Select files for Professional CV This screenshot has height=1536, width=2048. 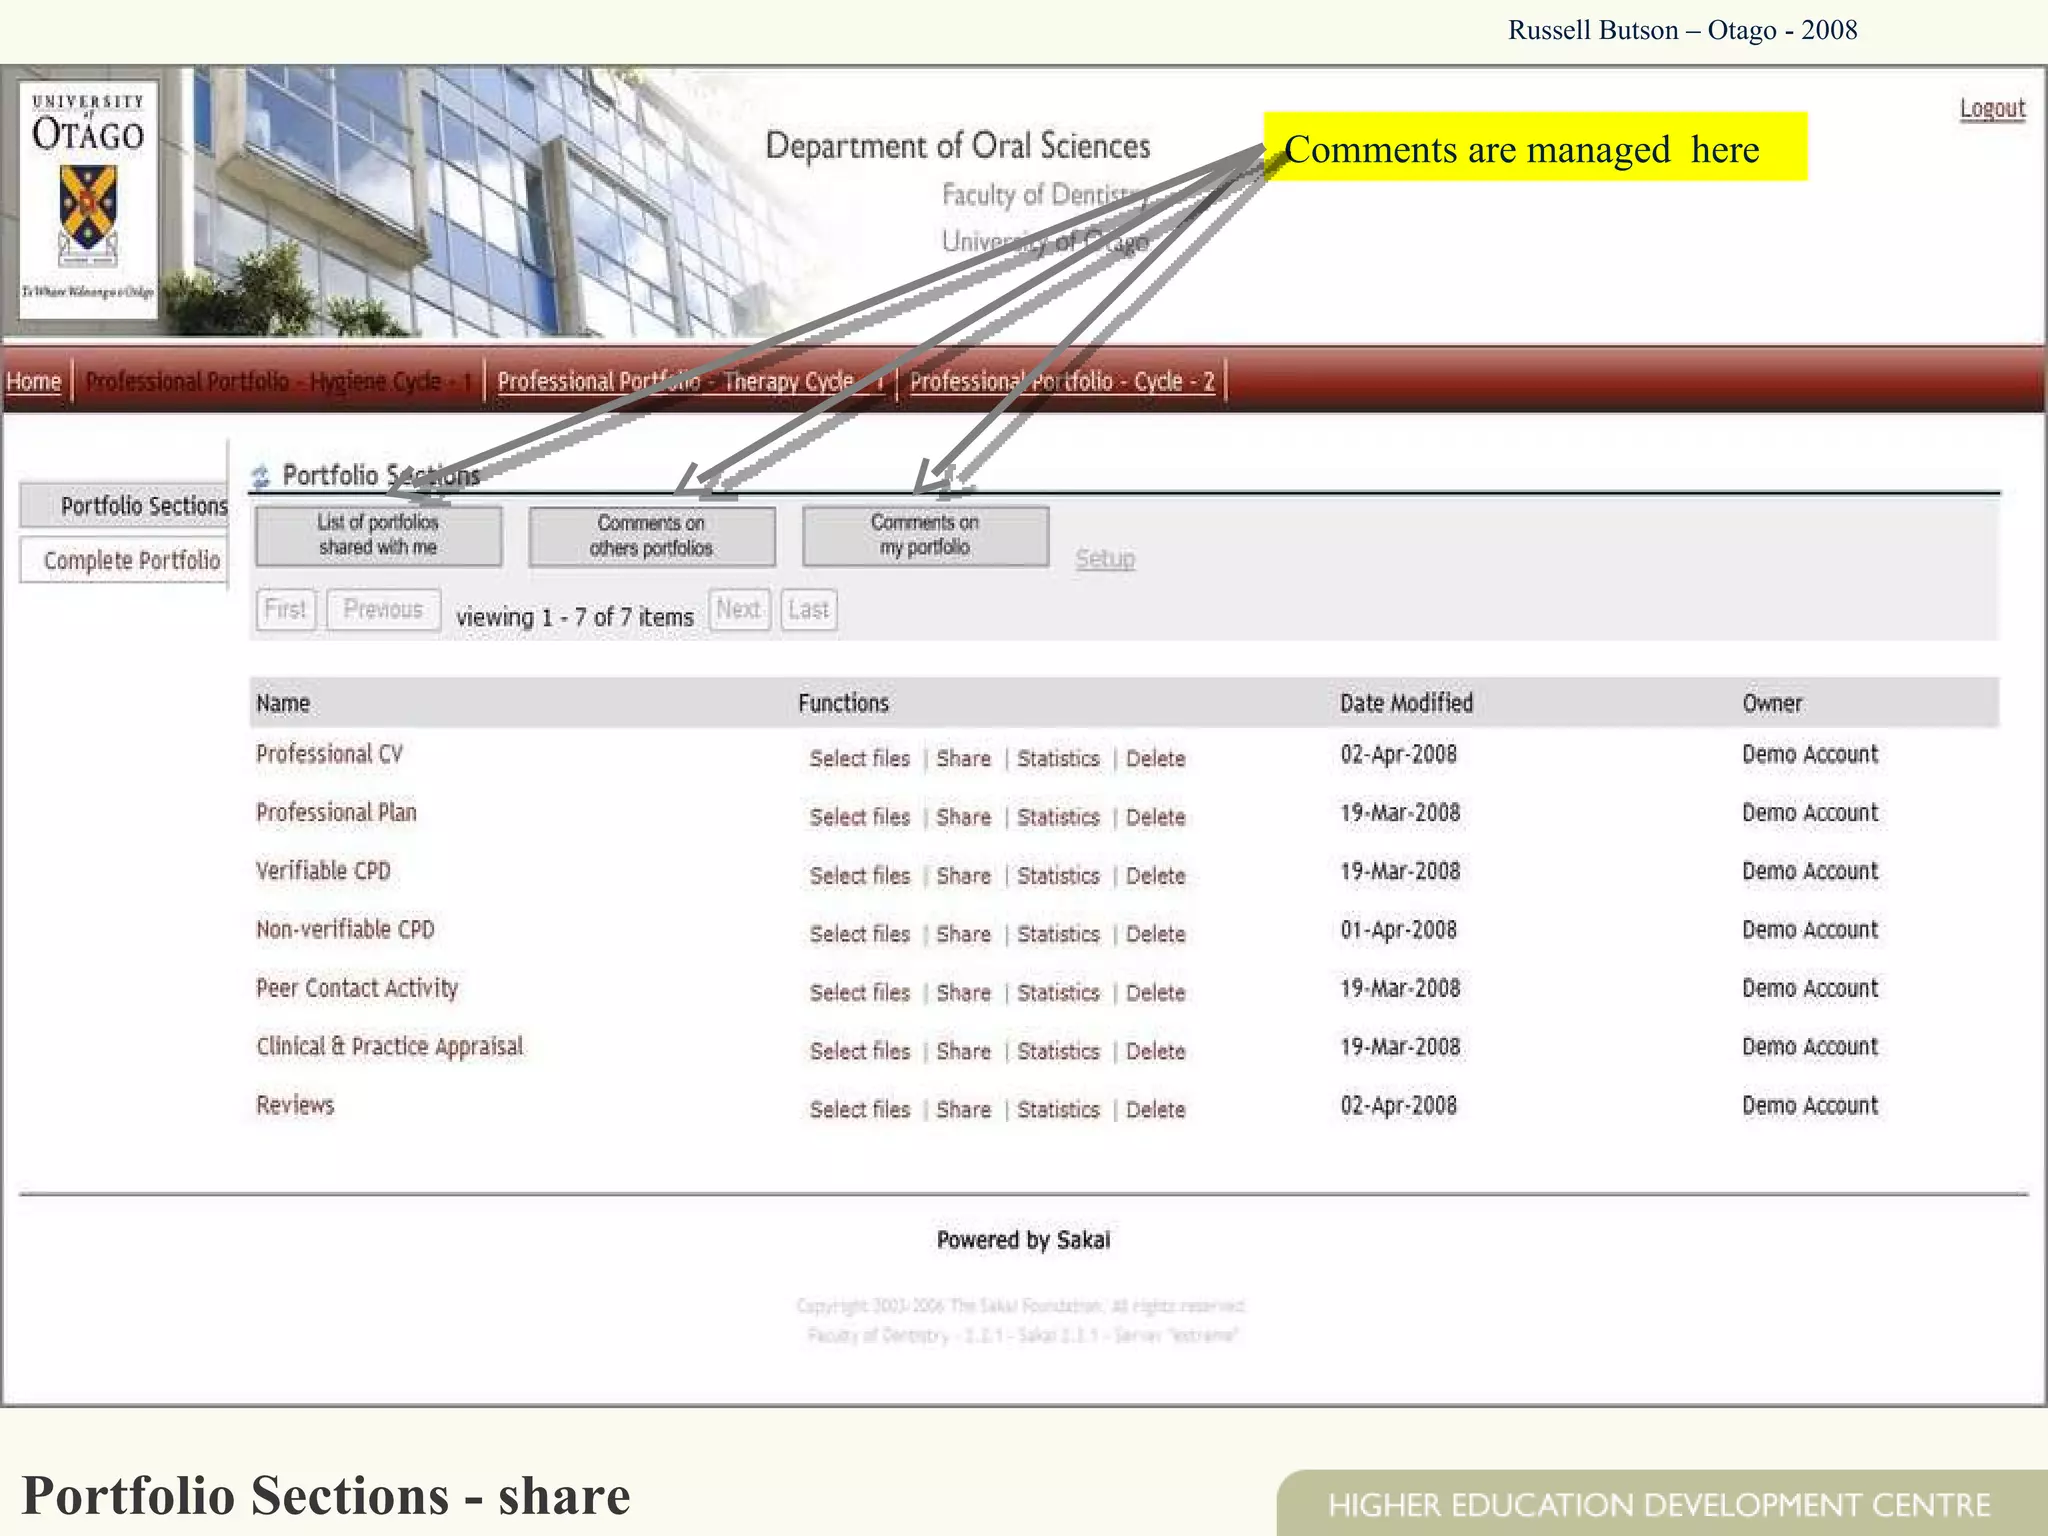point(860,758)
